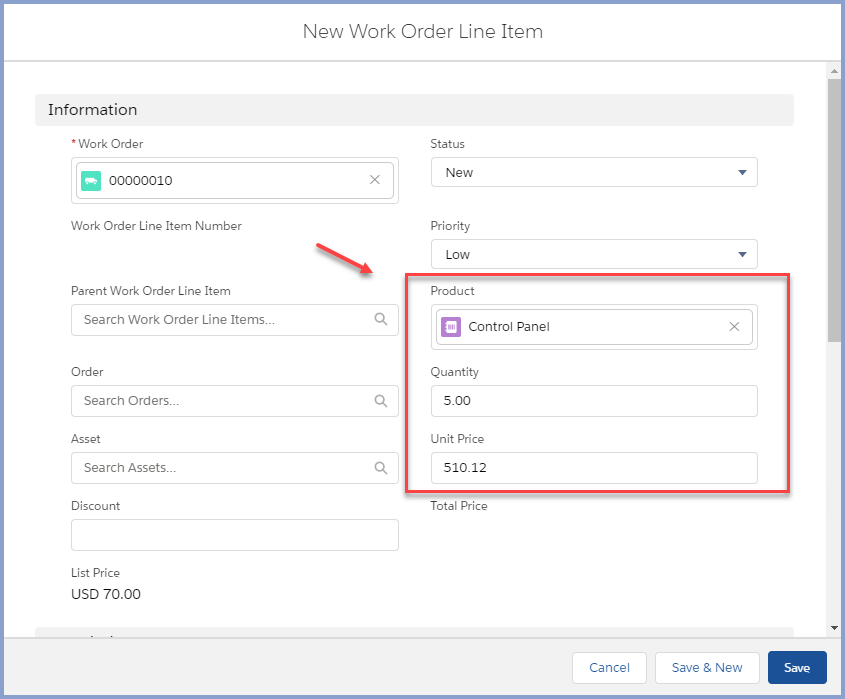Click the Total Price label

tap(459, 506)
